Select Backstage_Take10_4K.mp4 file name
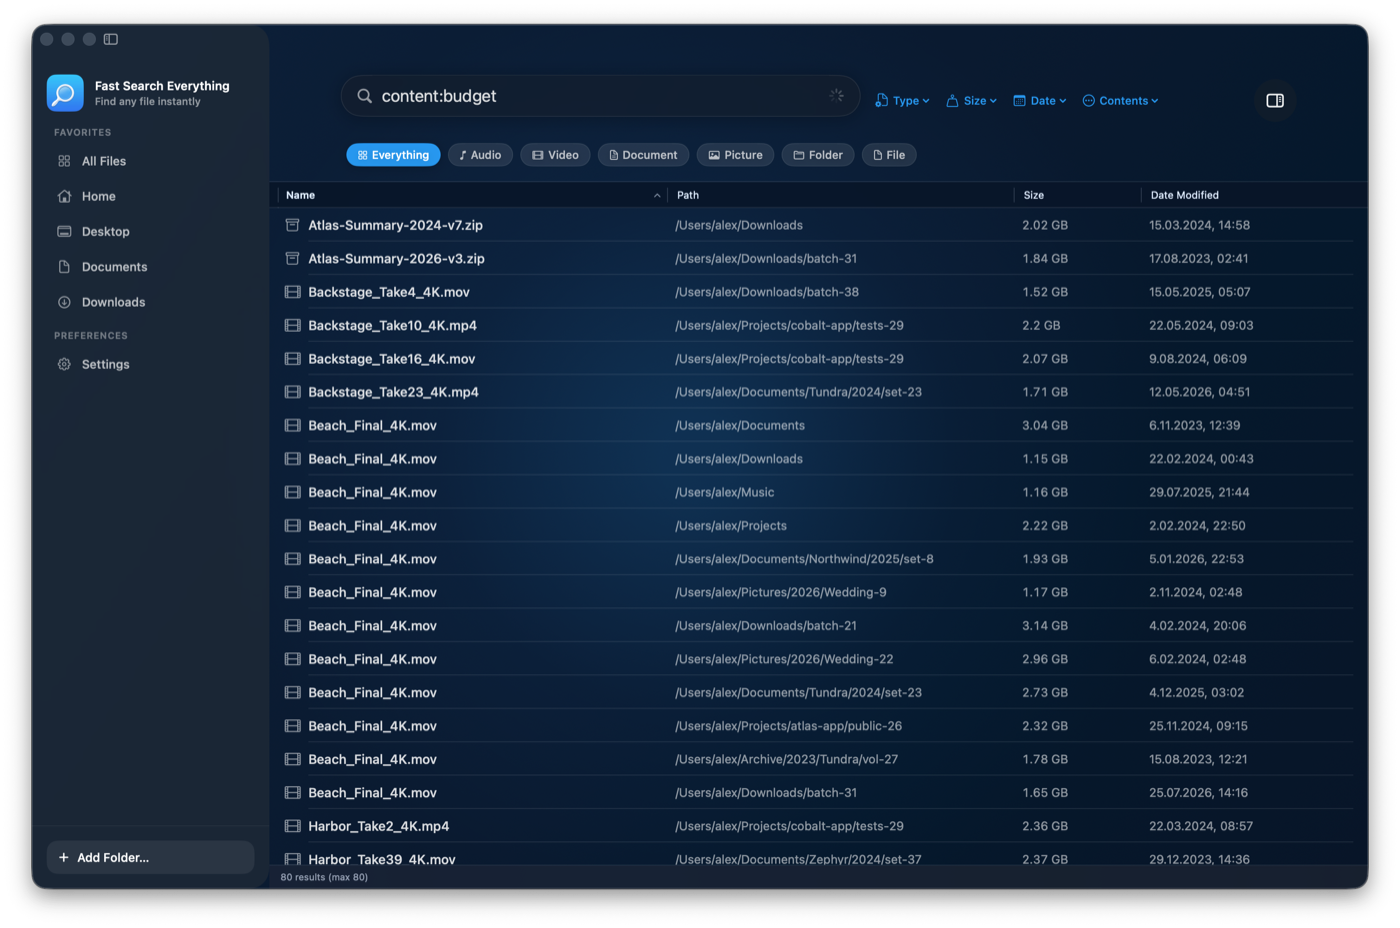This screenshot has width=1400, height=928. click(x=392, y=325)
